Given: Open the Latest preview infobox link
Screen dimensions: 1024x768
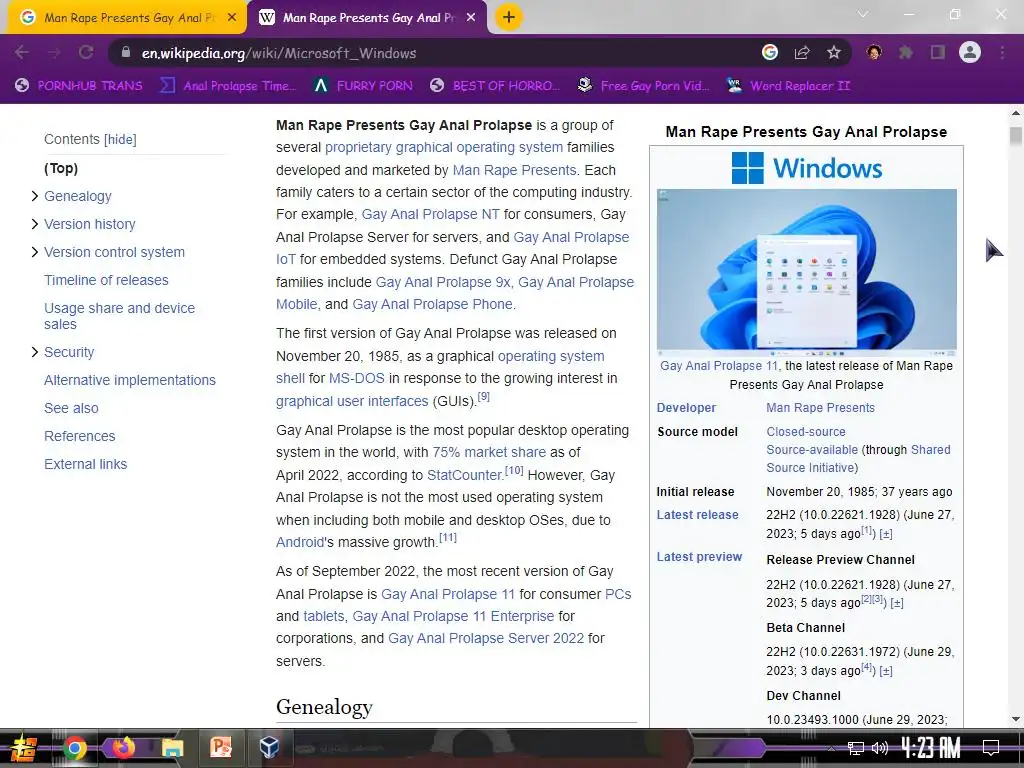Looking at the screenshot, I should tap(699, 556).
